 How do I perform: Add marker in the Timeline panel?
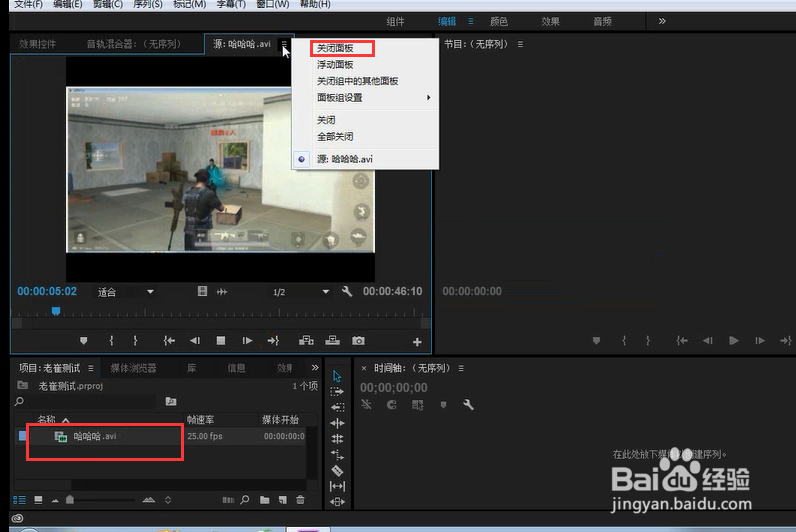[x=444, y=405]
